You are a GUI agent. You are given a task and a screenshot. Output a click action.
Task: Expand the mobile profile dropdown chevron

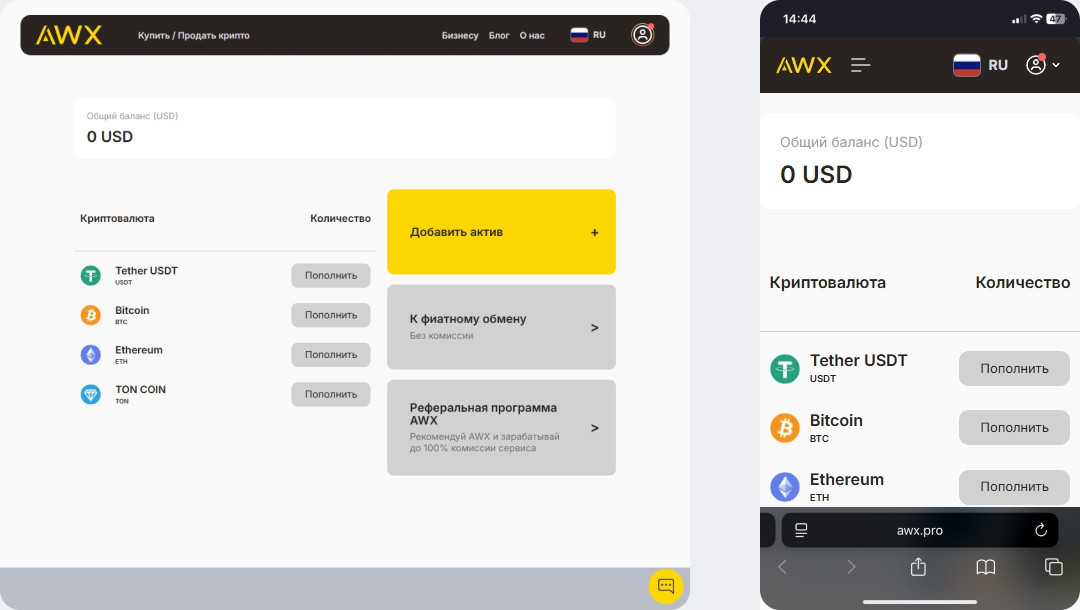(1056, 66)
